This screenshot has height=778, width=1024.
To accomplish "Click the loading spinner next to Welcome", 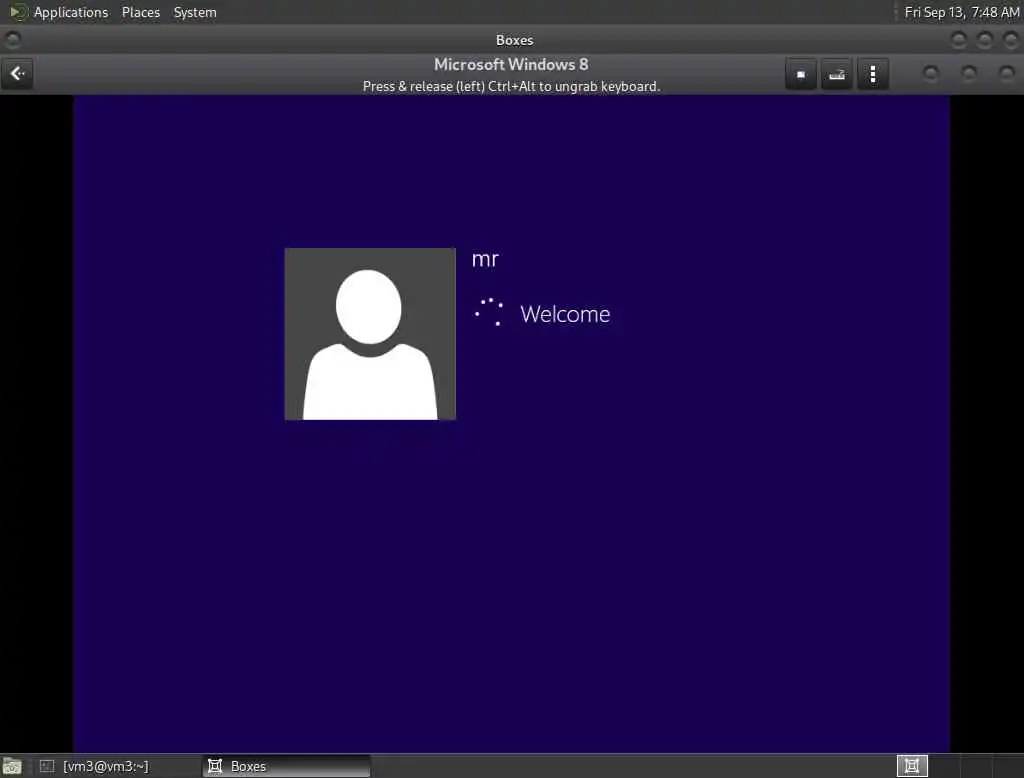I will click(x=489, y=312).
